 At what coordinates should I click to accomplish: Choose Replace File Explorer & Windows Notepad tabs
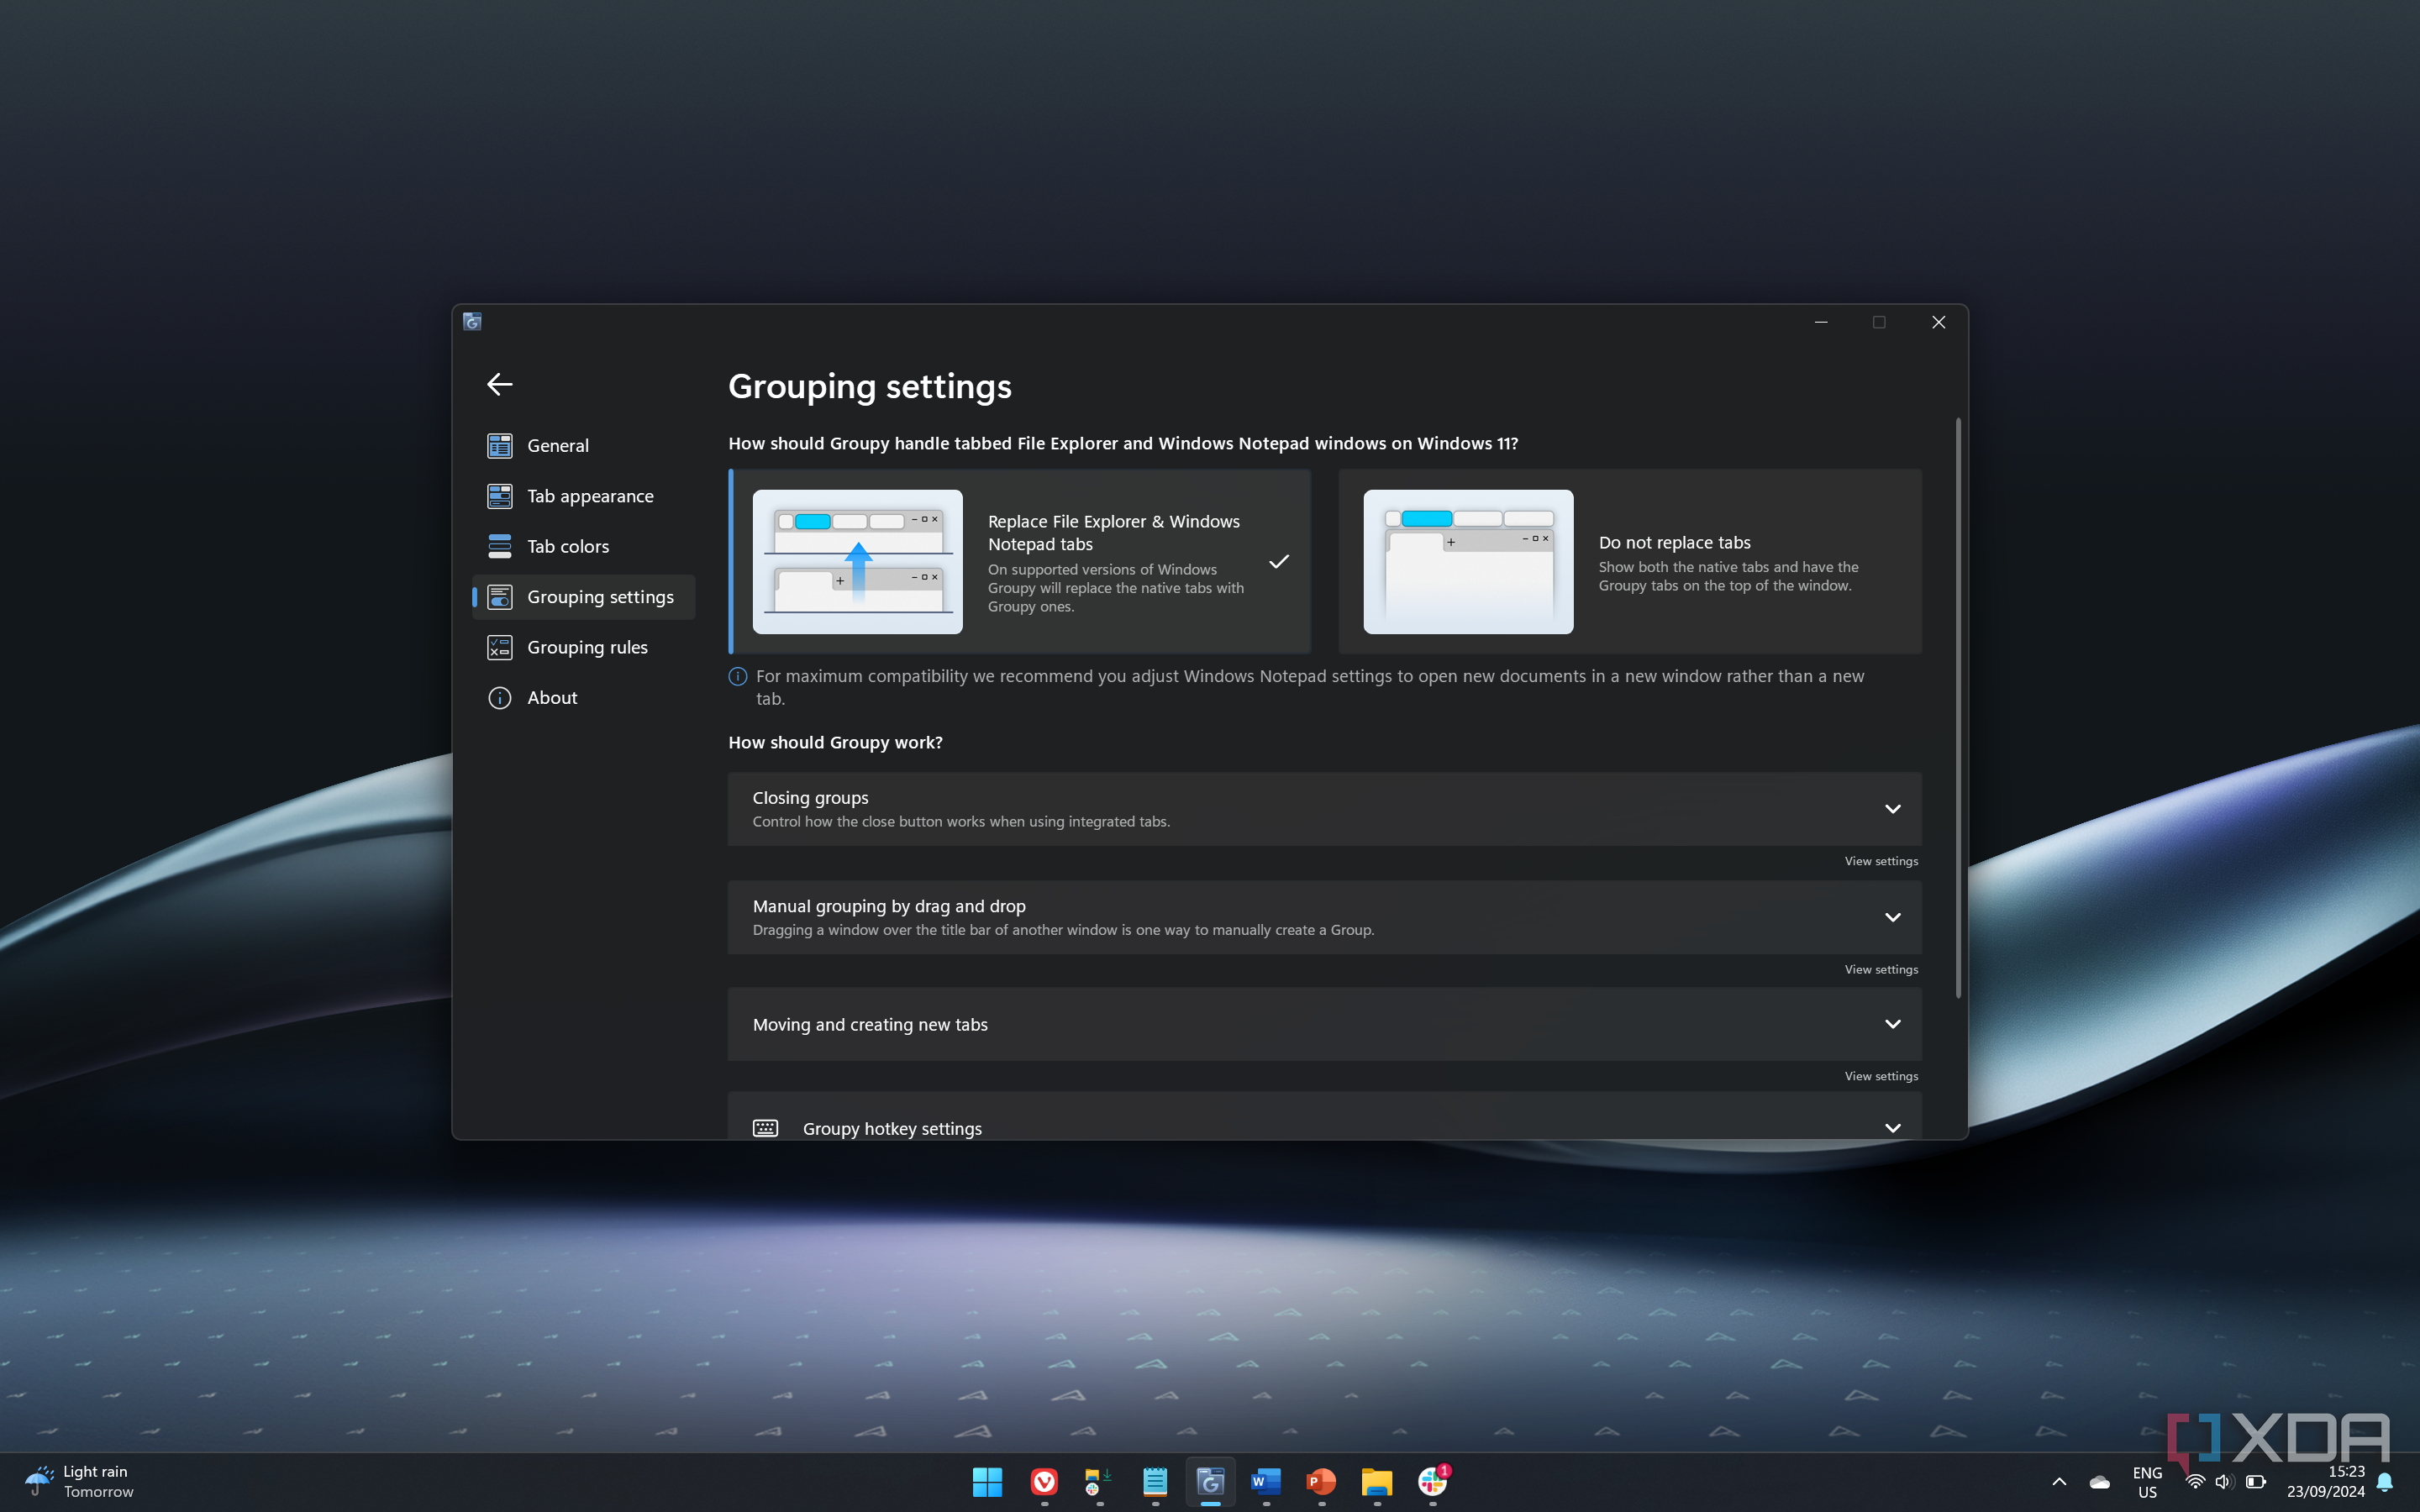(x=1020, y=562)
